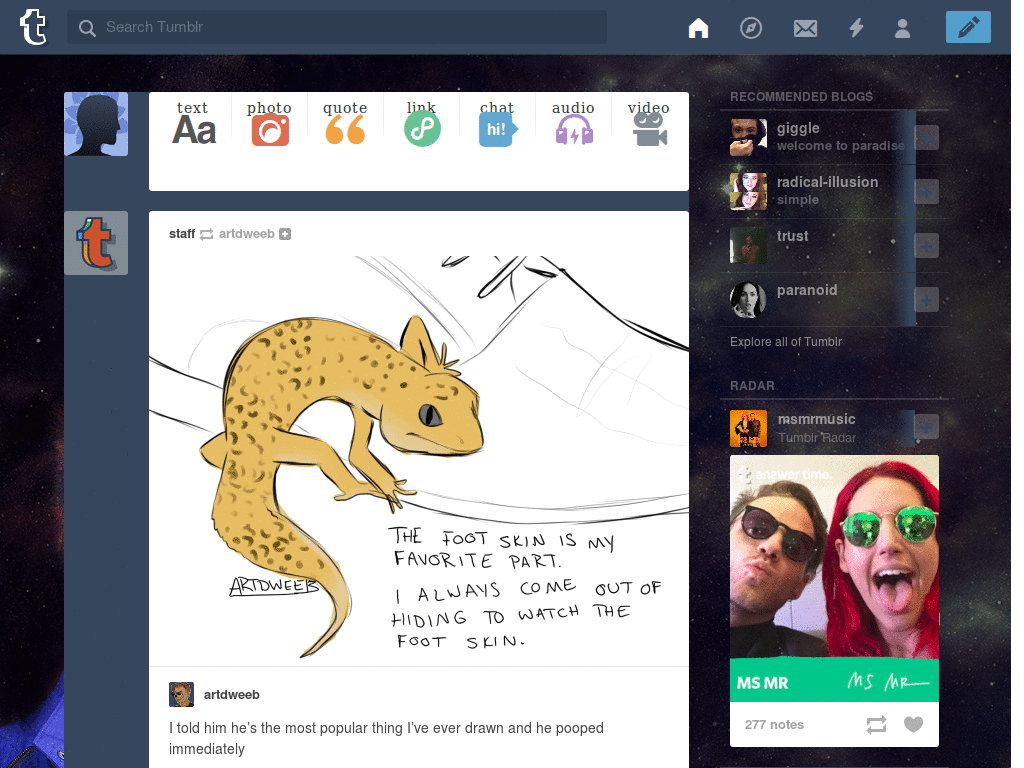Create a new audio post

coord(573,123)
